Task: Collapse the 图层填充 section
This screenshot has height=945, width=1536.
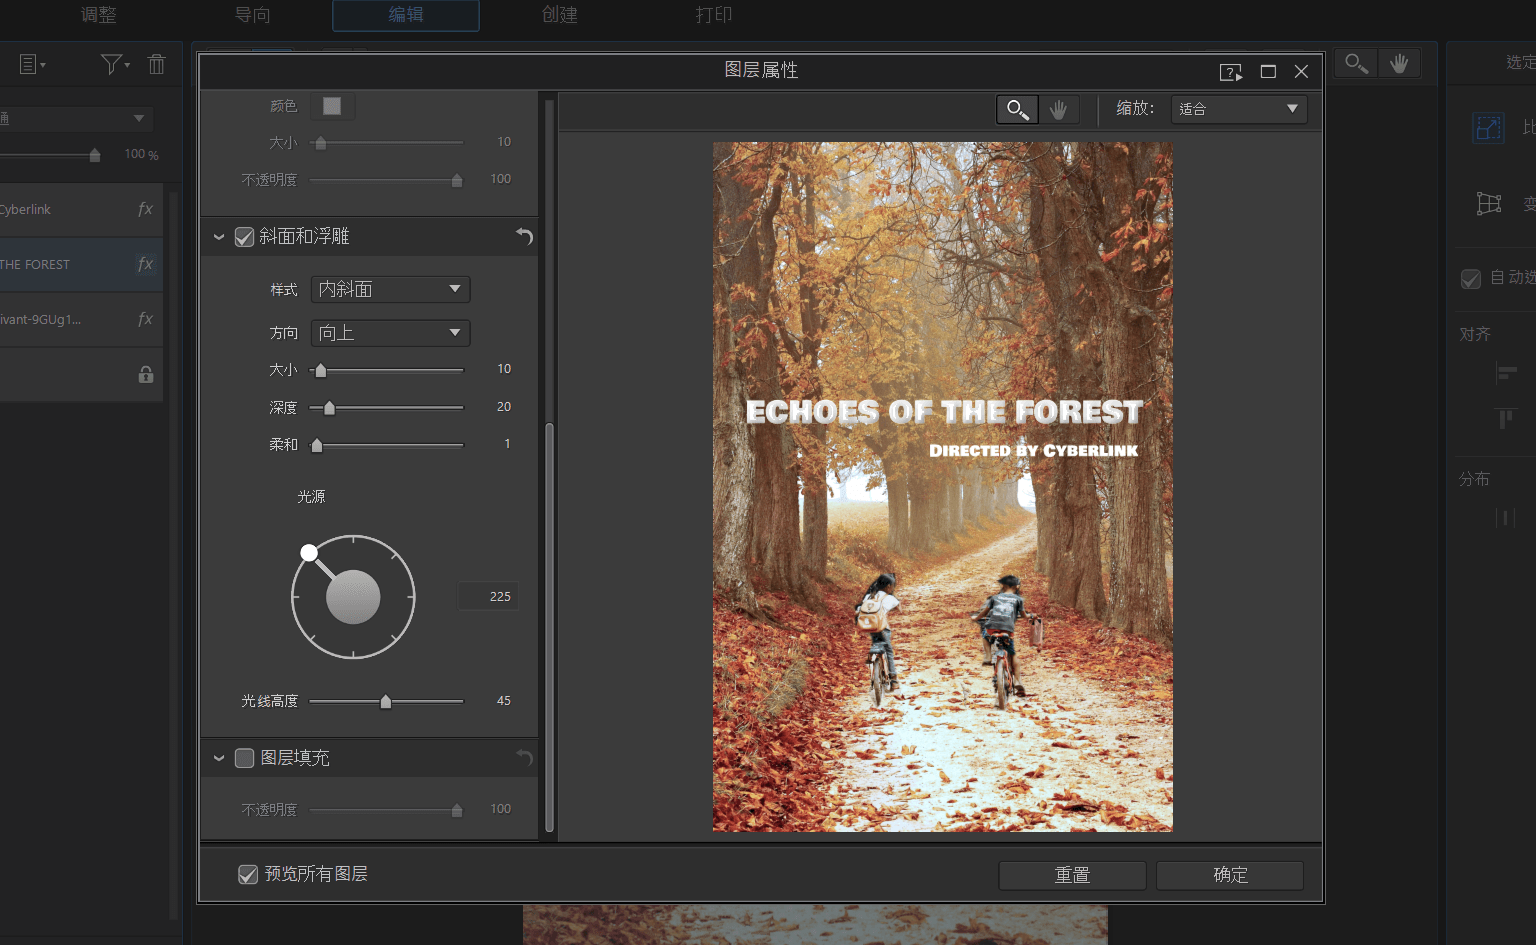Action: (x=219, y=758)
